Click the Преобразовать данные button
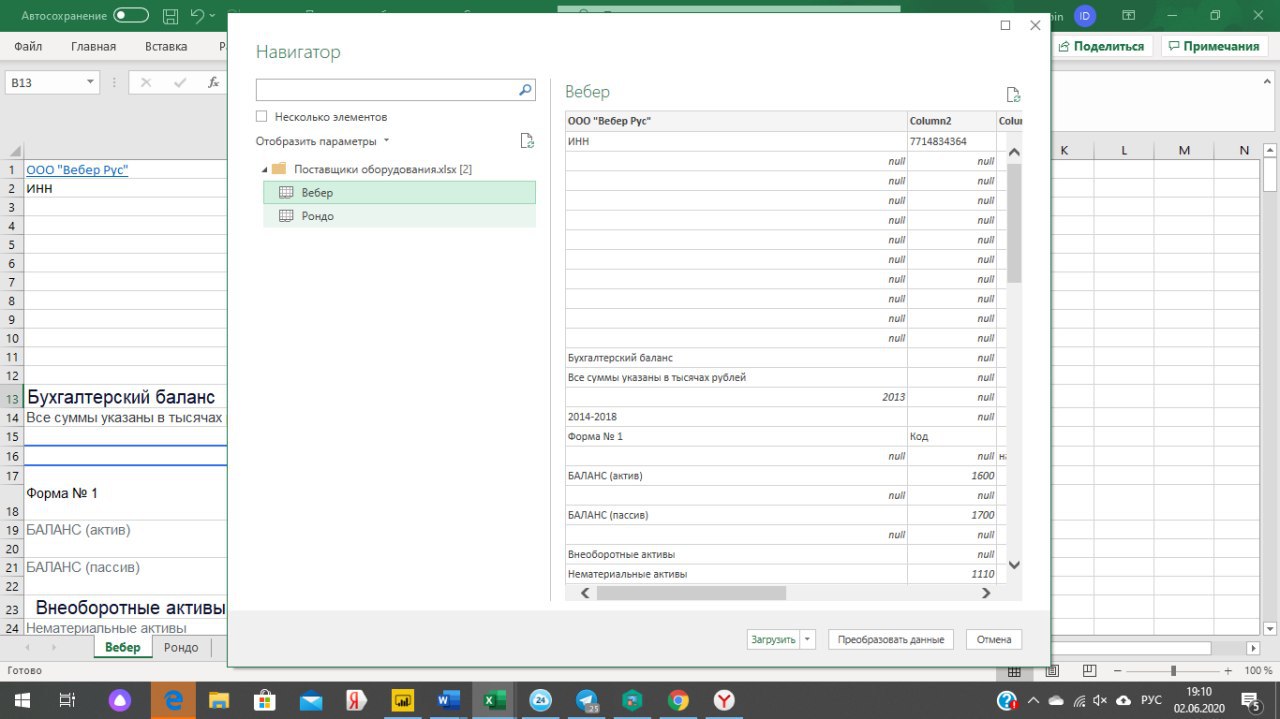Image resolution: width=1280 pixels, height=719 pixels. 891,640
